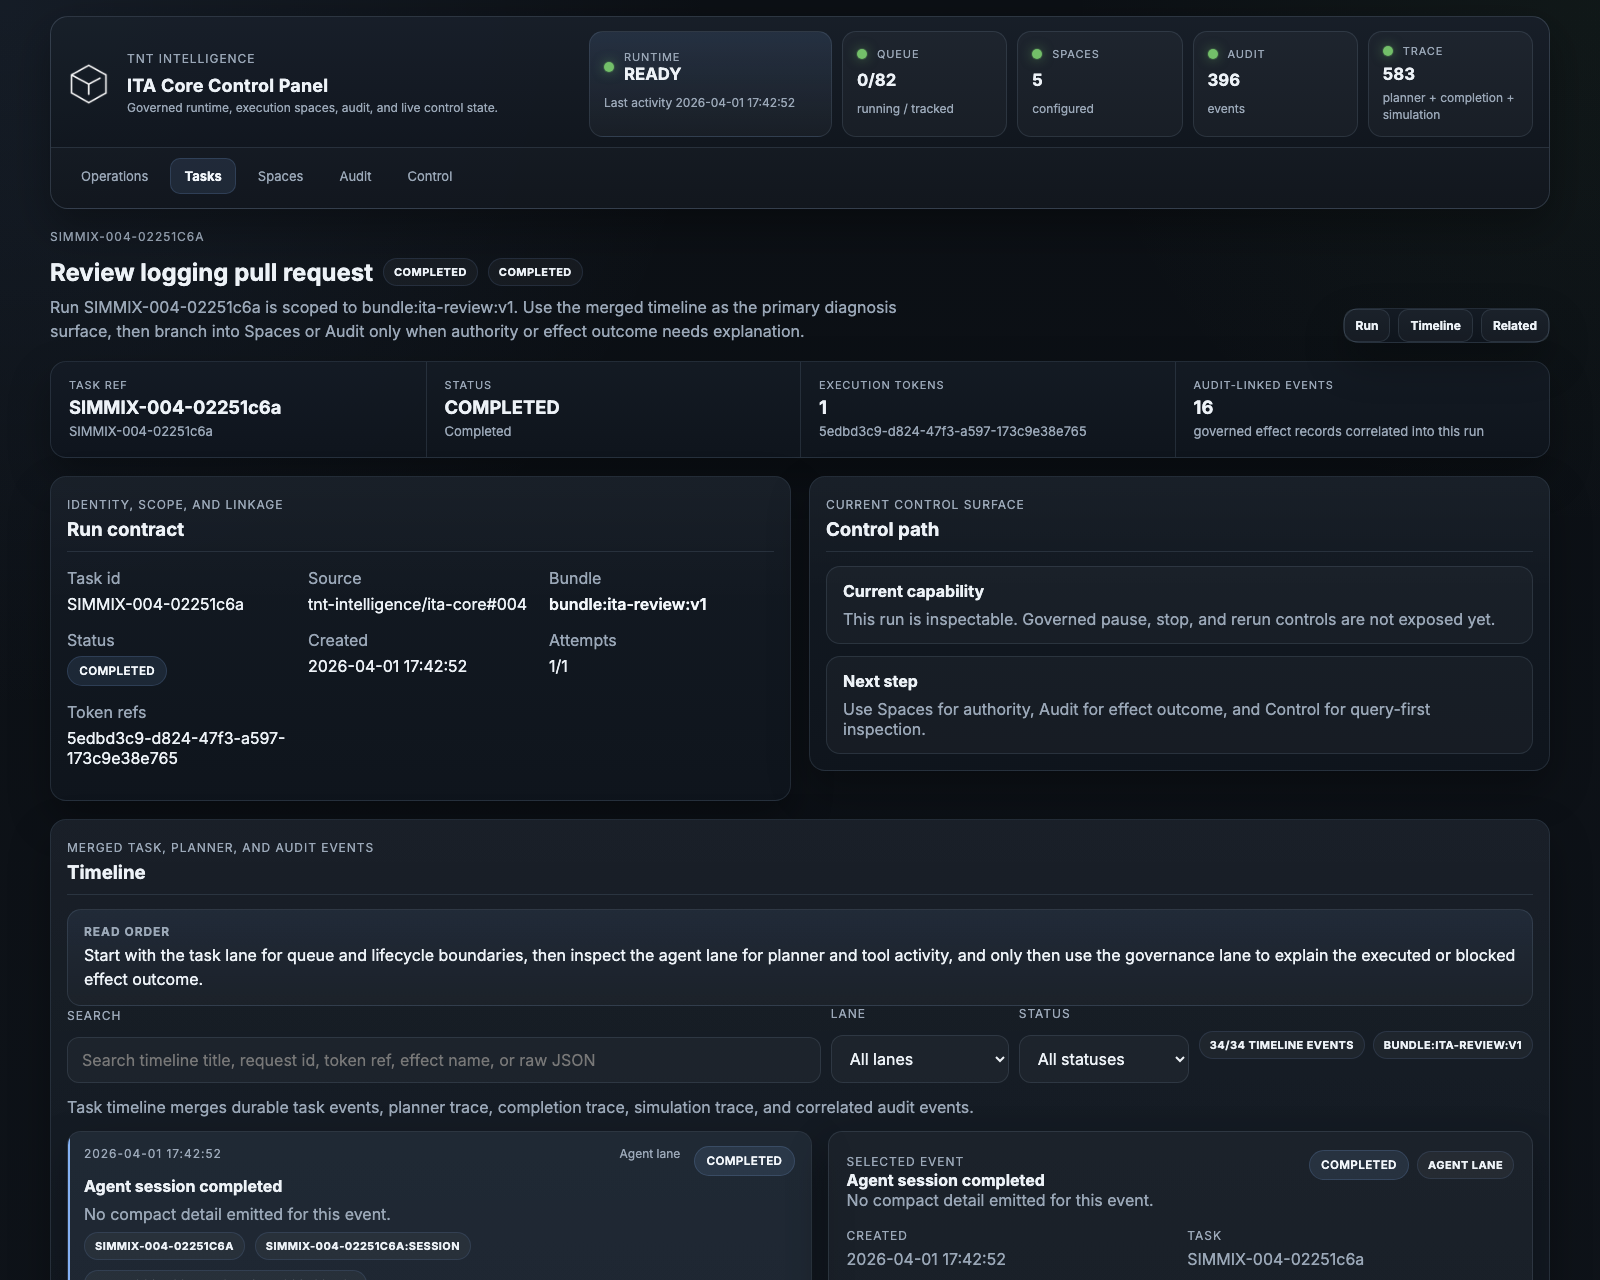This screenshot has width=1600, height=1280.
Task: Toggle the 34/34 TIMELINE EVENTS filter pill
Action: pyautogui.click(x=1282, y=1044)
